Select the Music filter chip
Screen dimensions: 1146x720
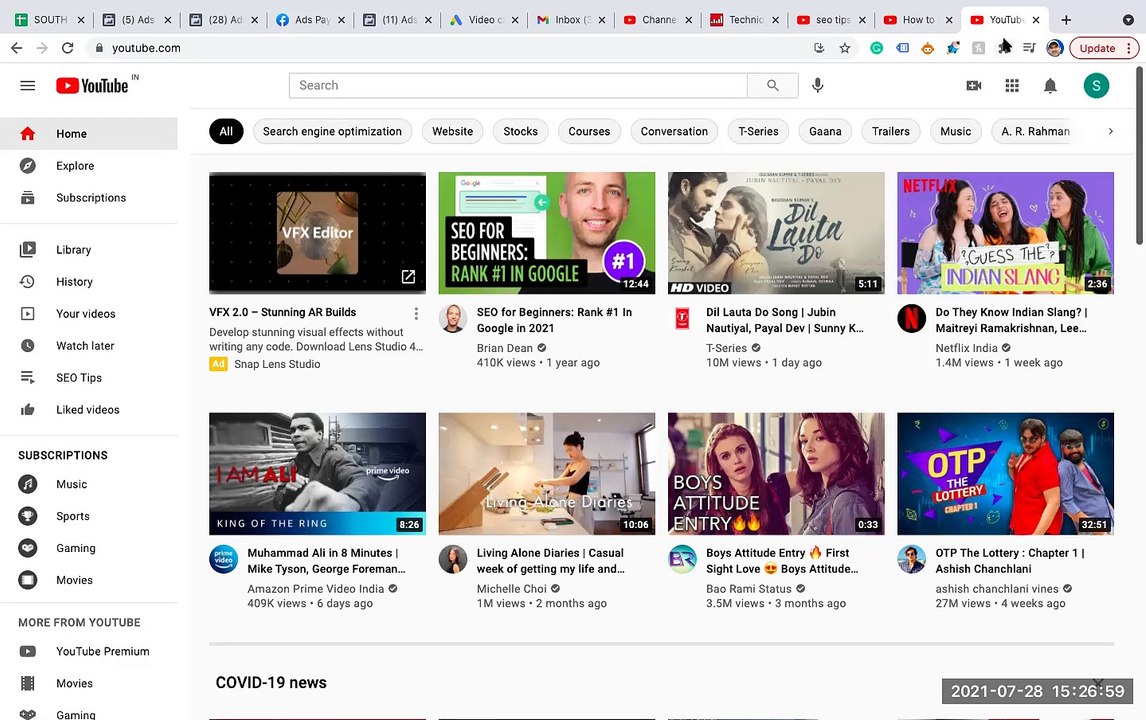point(955,132)
